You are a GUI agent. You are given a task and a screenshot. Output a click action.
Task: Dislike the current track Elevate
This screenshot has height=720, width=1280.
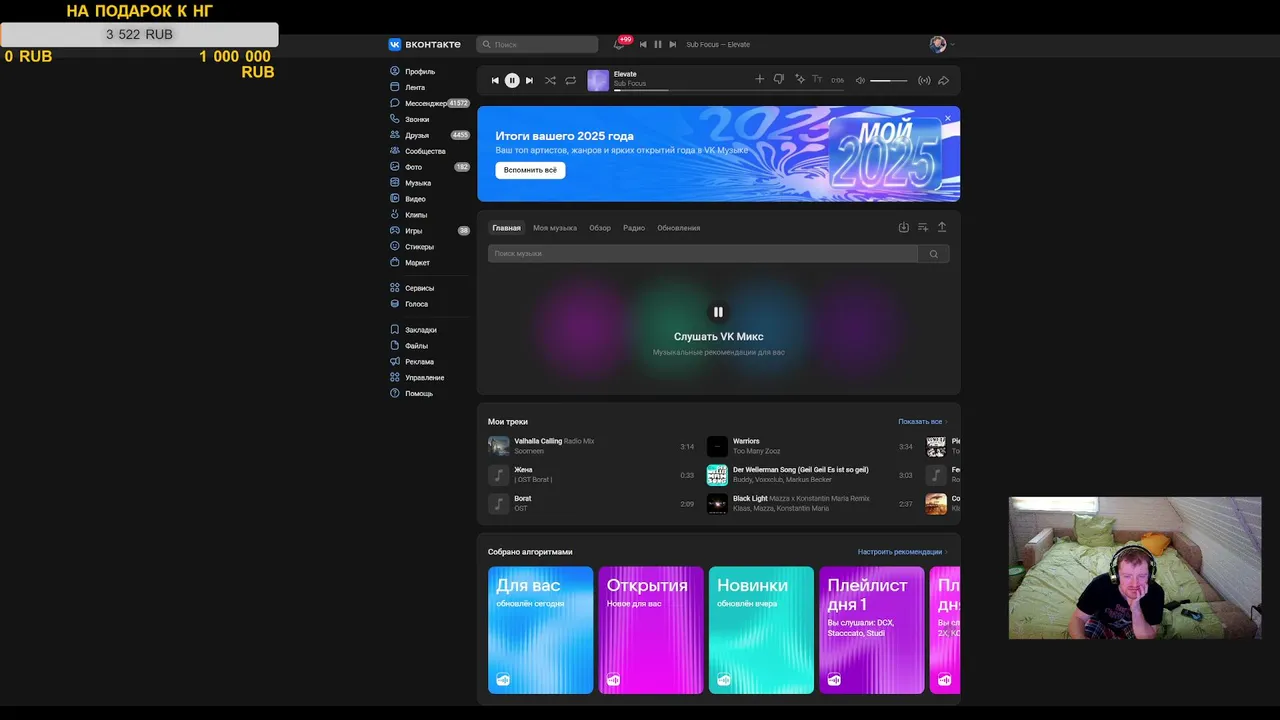(x=778, y=80)
